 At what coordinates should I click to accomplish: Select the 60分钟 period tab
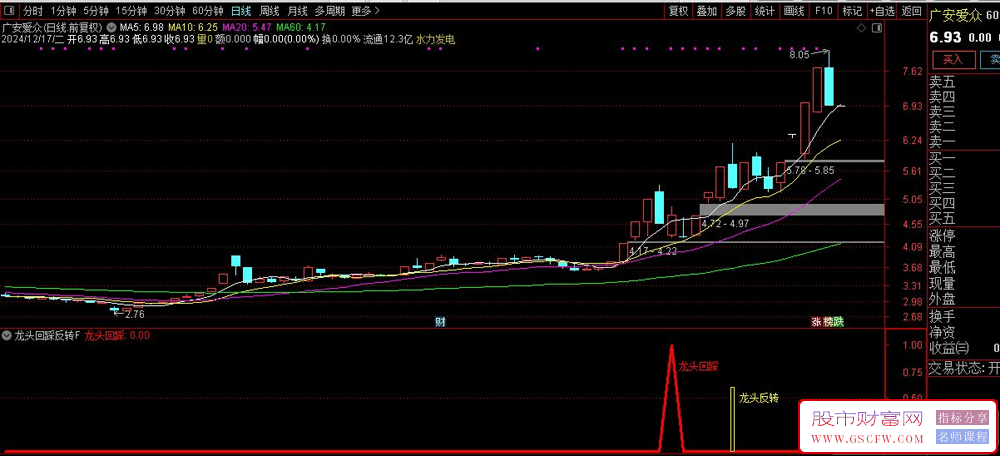coord(208,11)
